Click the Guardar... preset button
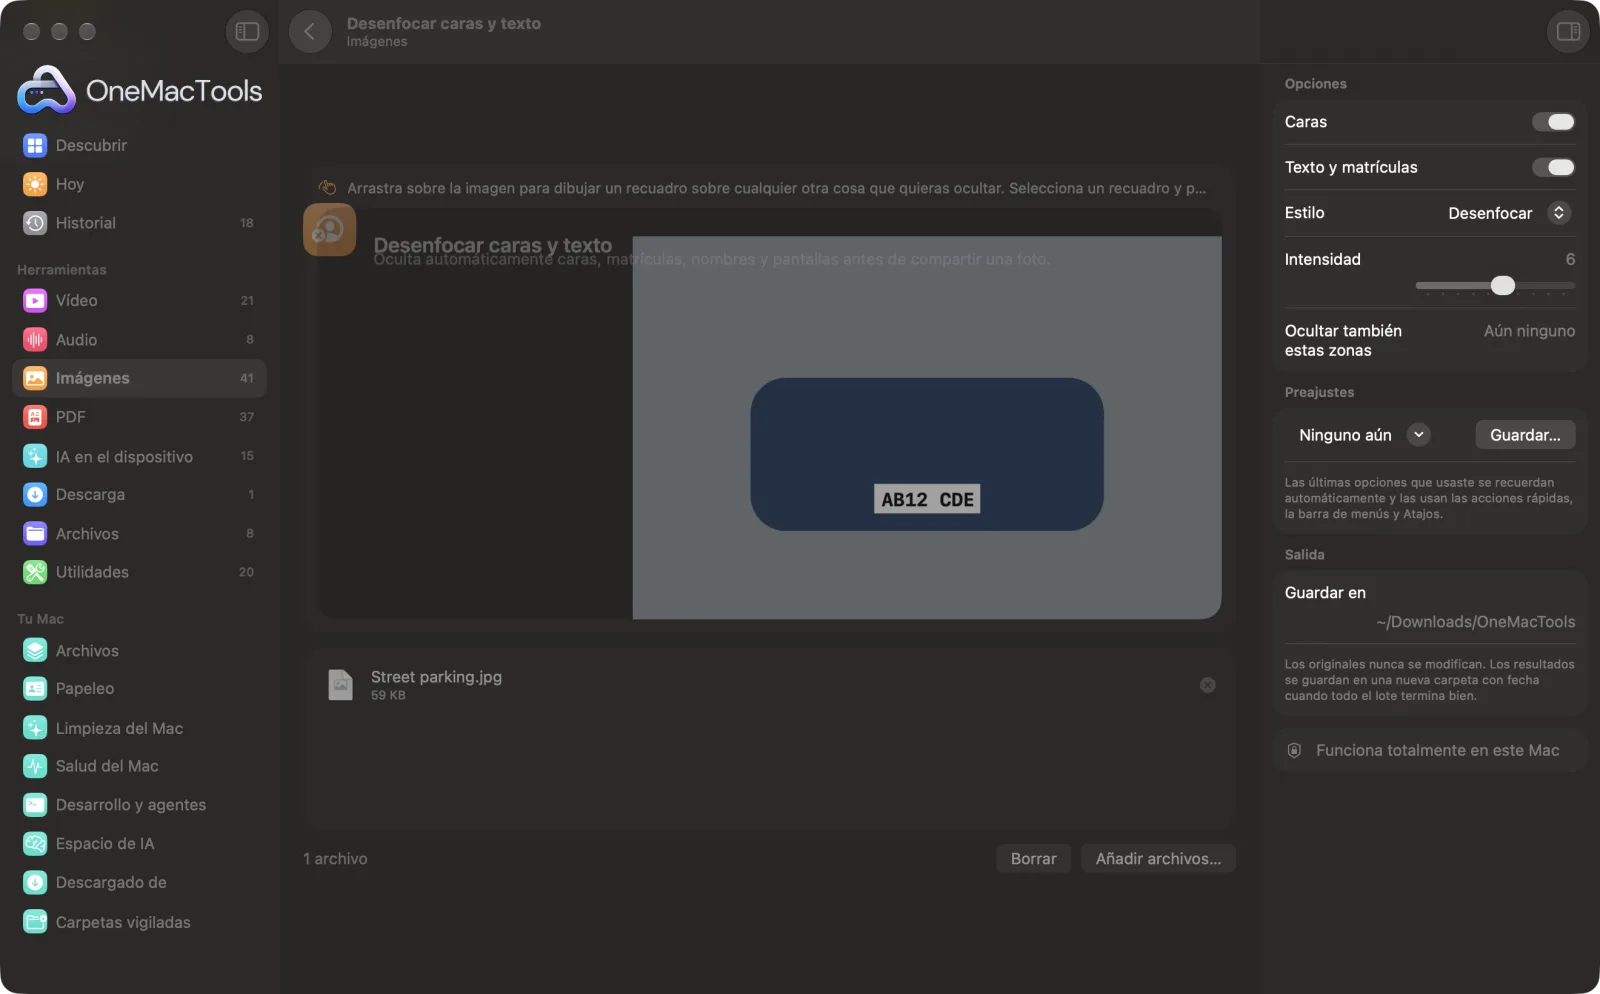Screen dimensions: 1600x994 pyautogui.click(x=1525, y=435)
